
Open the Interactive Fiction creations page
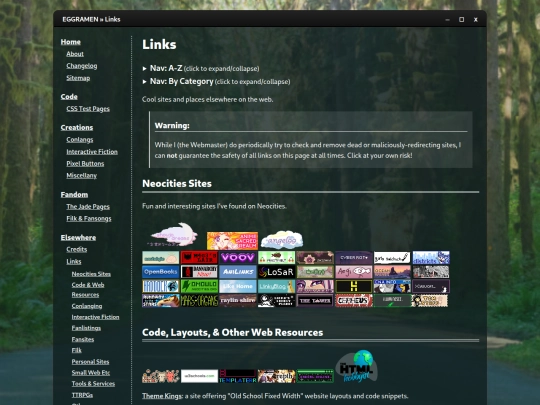coord(92,152)
